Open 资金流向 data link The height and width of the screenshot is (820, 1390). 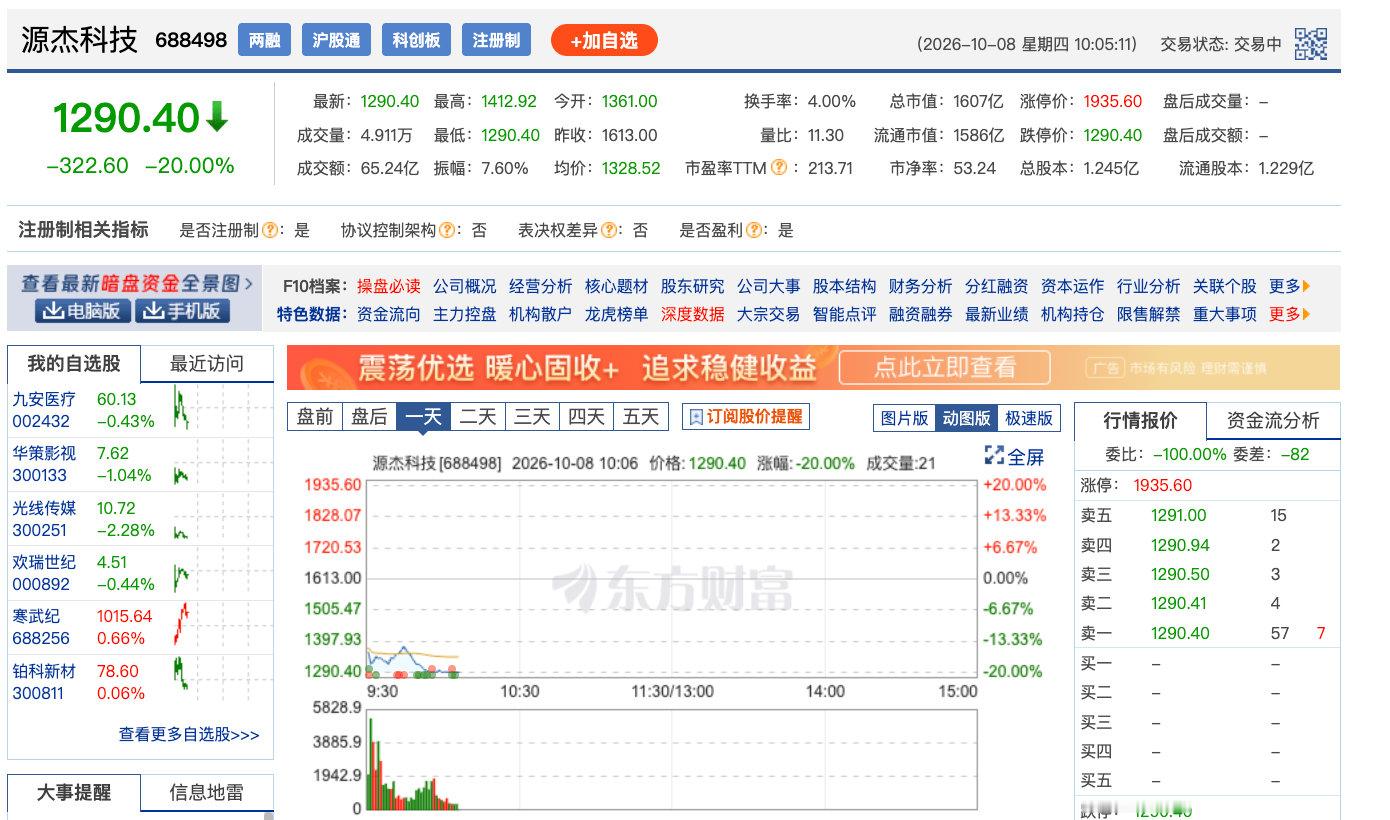tap(389, 314)
